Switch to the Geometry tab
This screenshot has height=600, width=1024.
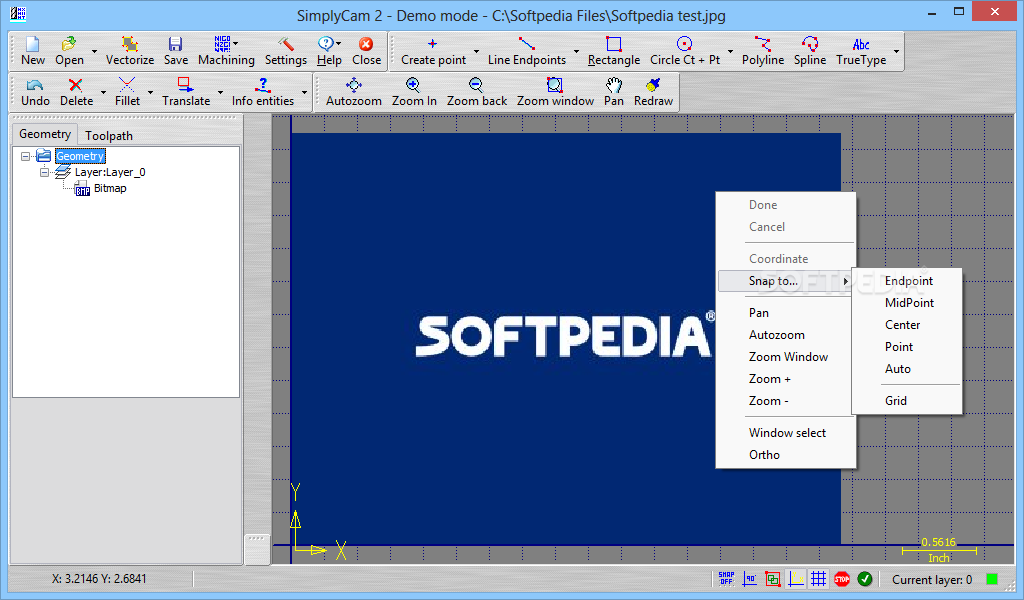click(x=45, y=134)
